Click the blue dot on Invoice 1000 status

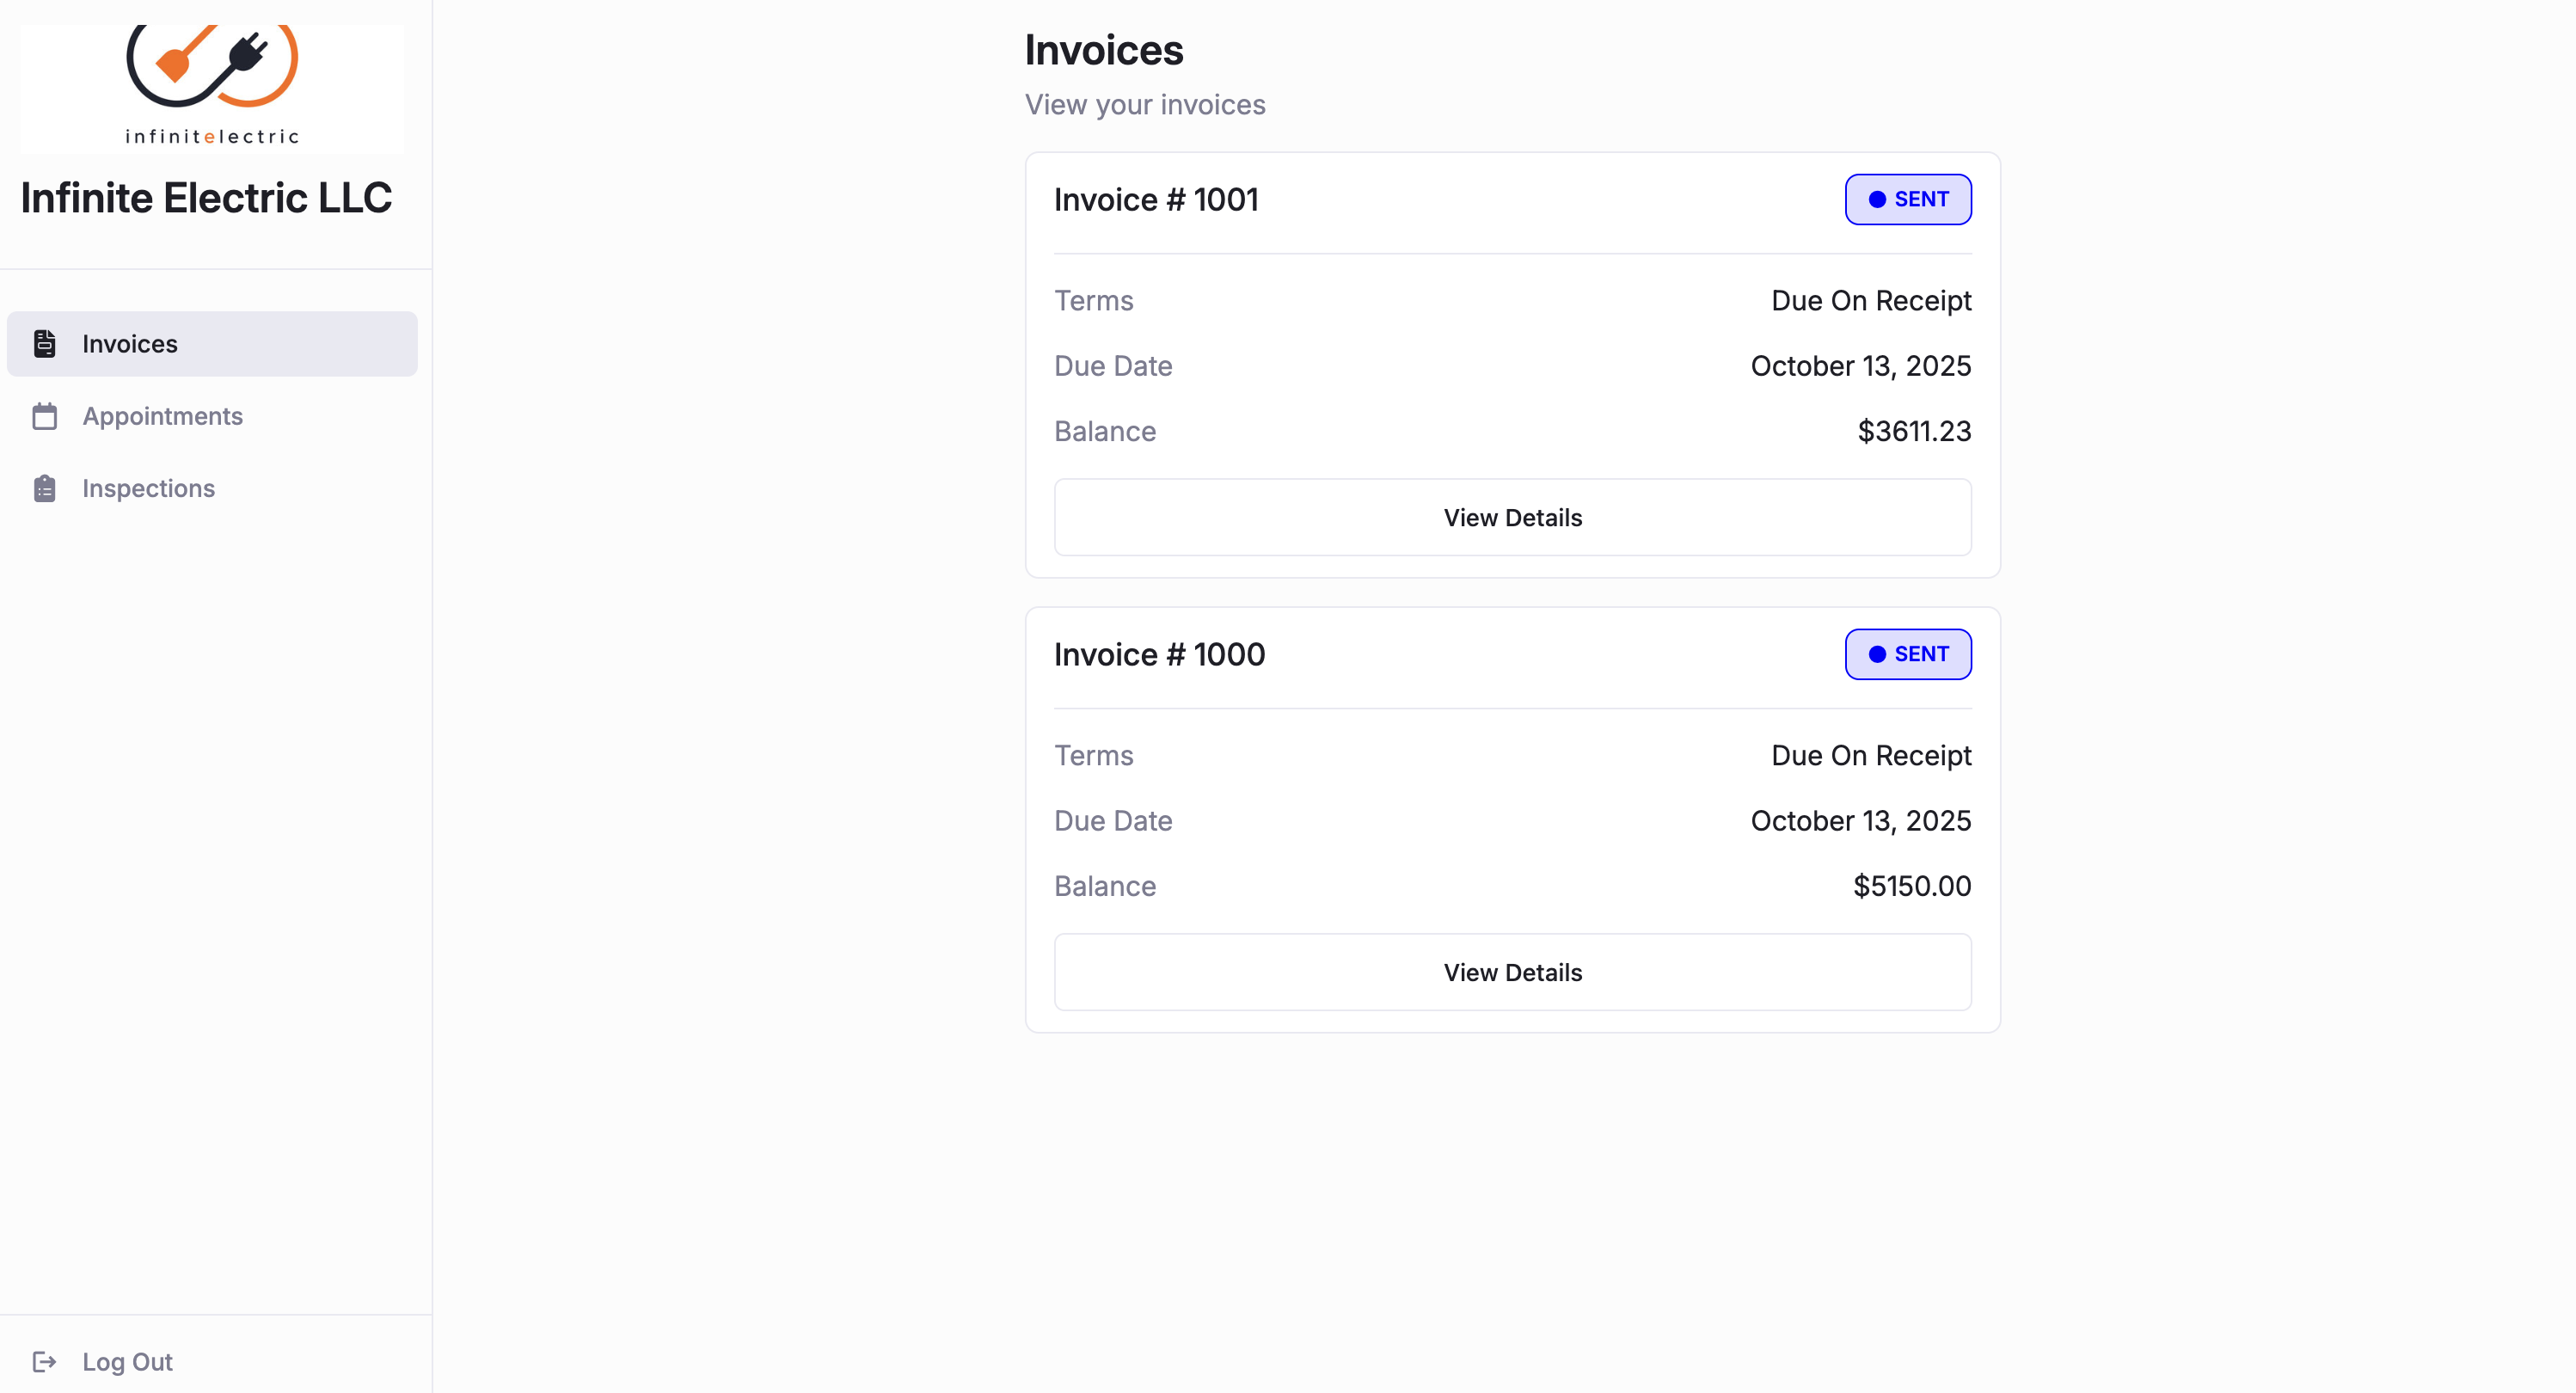(1877, 654)
